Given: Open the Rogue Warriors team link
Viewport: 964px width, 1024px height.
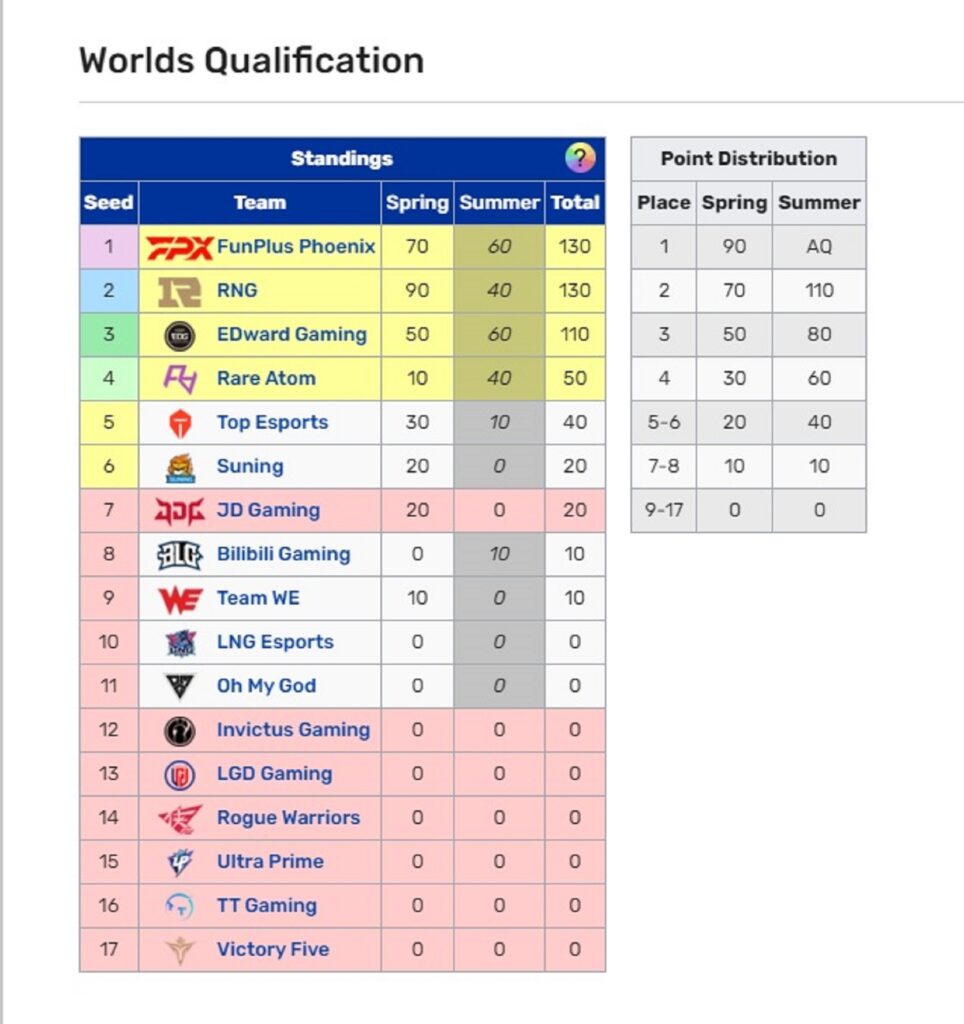Looking at the screenshot, I should click(x=288, y=818).
